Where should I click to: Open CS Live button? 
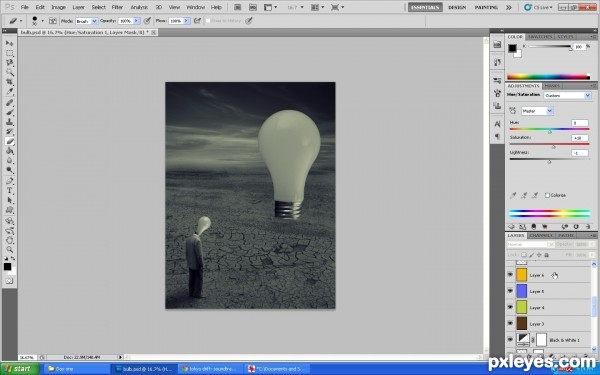(x=538, y=7)
